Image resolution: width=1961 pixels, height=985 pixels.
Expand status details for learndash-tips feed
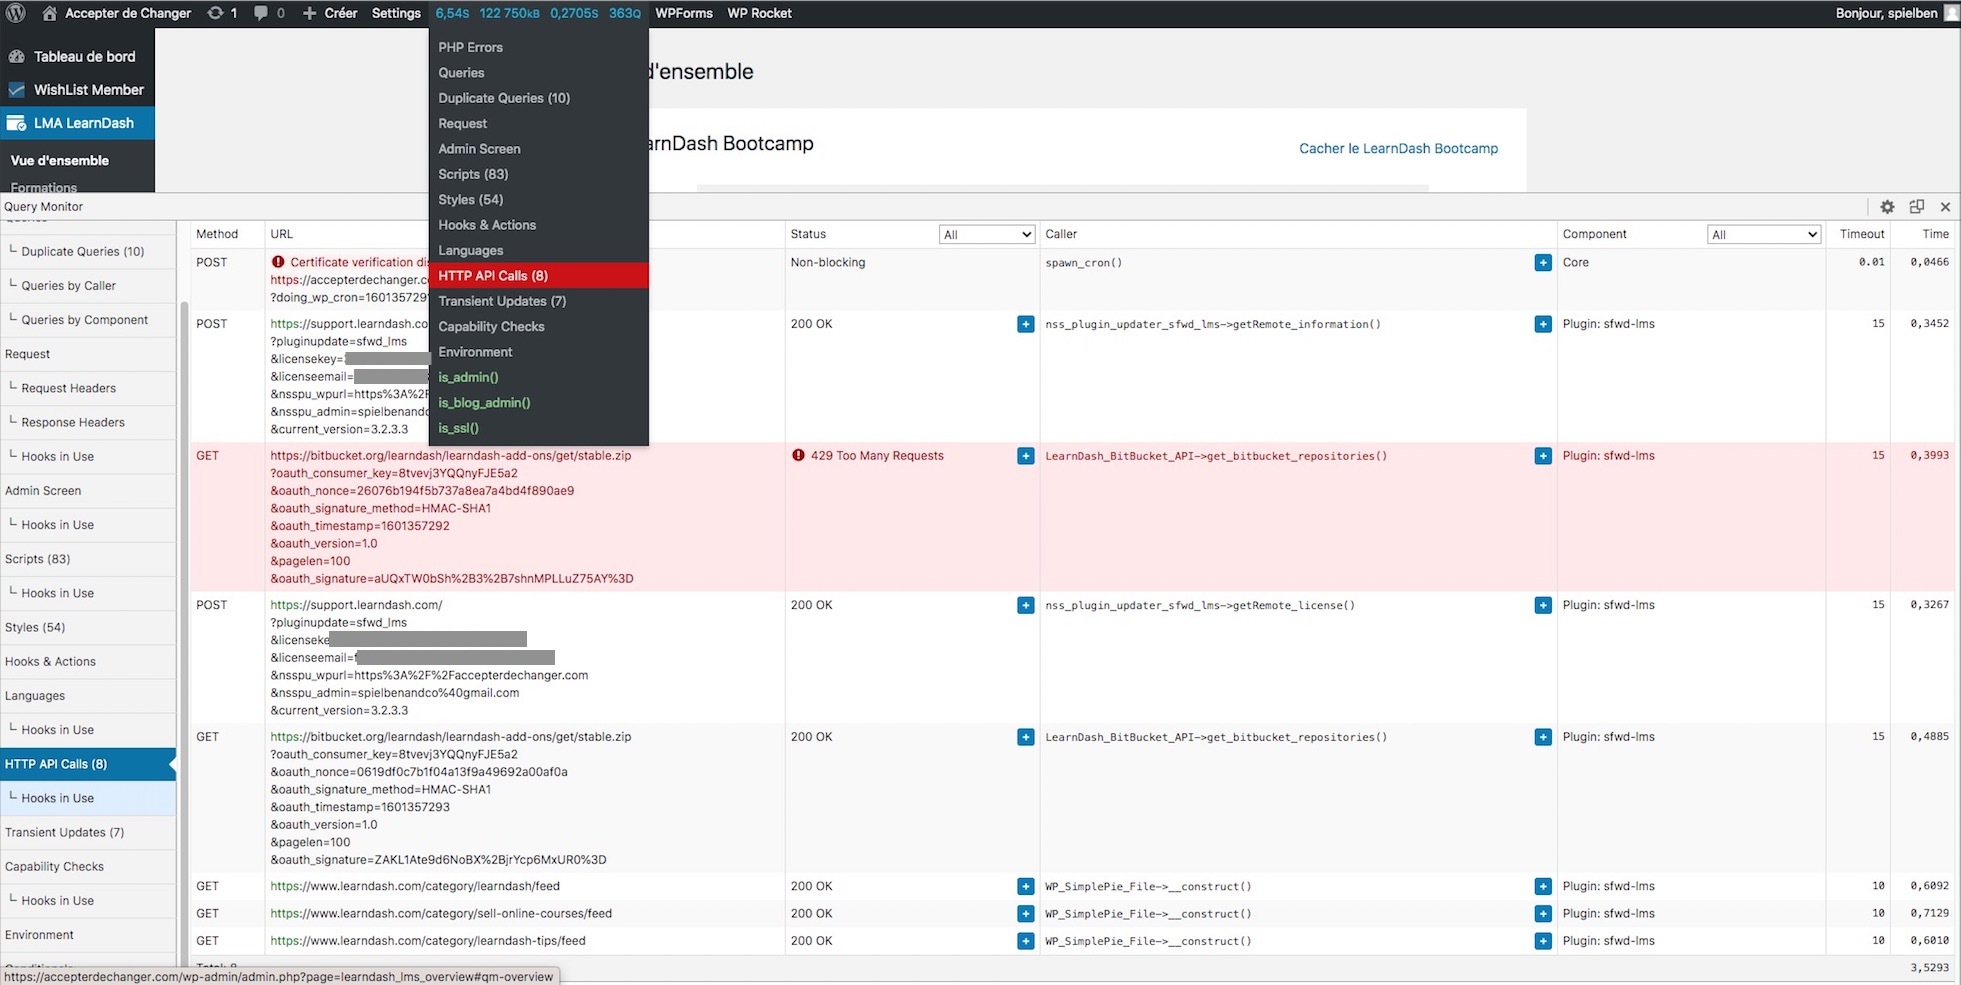click(1025, 941)
